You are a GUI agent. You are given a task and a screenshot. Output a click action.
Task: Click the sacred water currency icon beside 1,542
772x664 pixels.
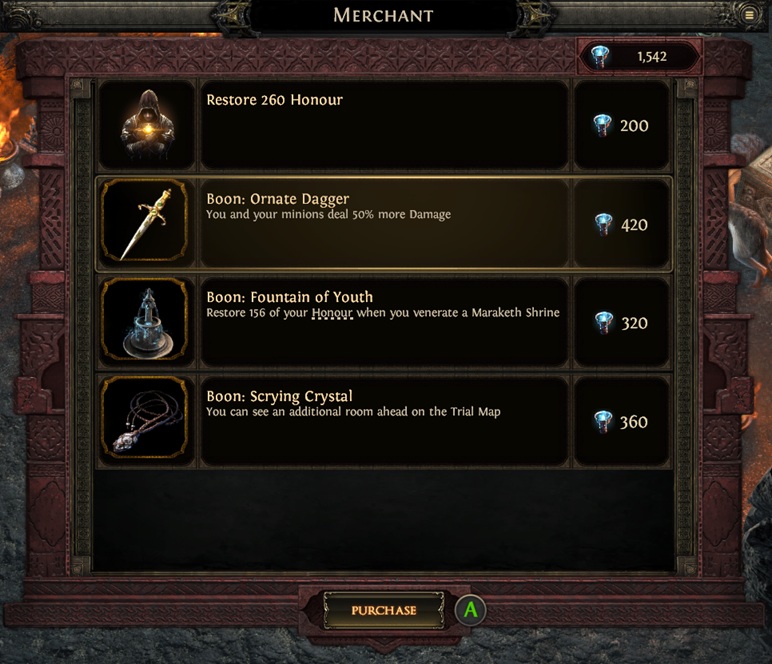pyautogui.click(x=600, y=56)
